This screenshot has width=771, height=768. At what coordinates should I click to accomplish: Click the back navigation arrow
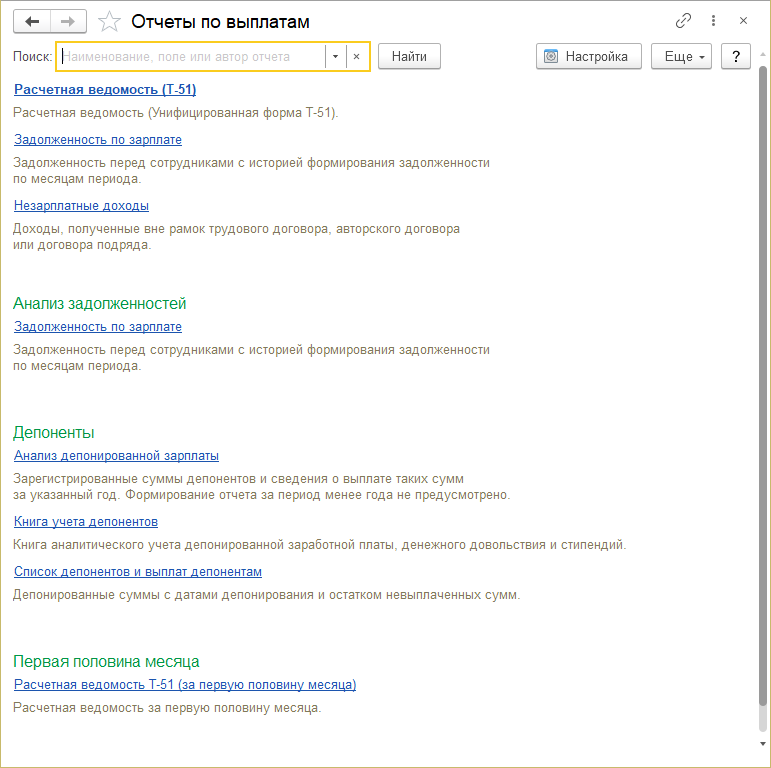[32, 21]
